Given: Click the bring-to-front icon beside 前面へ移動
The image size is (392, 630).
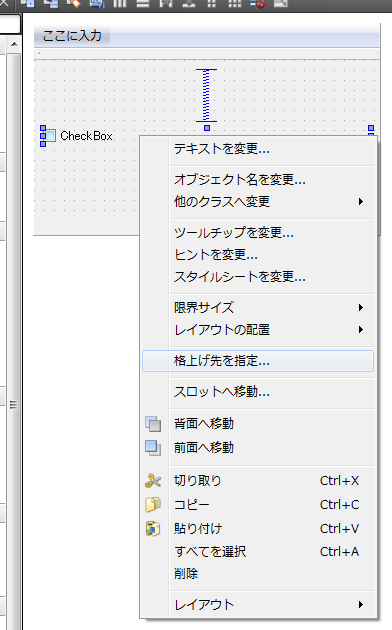Looking at the screenshot, I should pyautogui.click(x=153, y=448).
